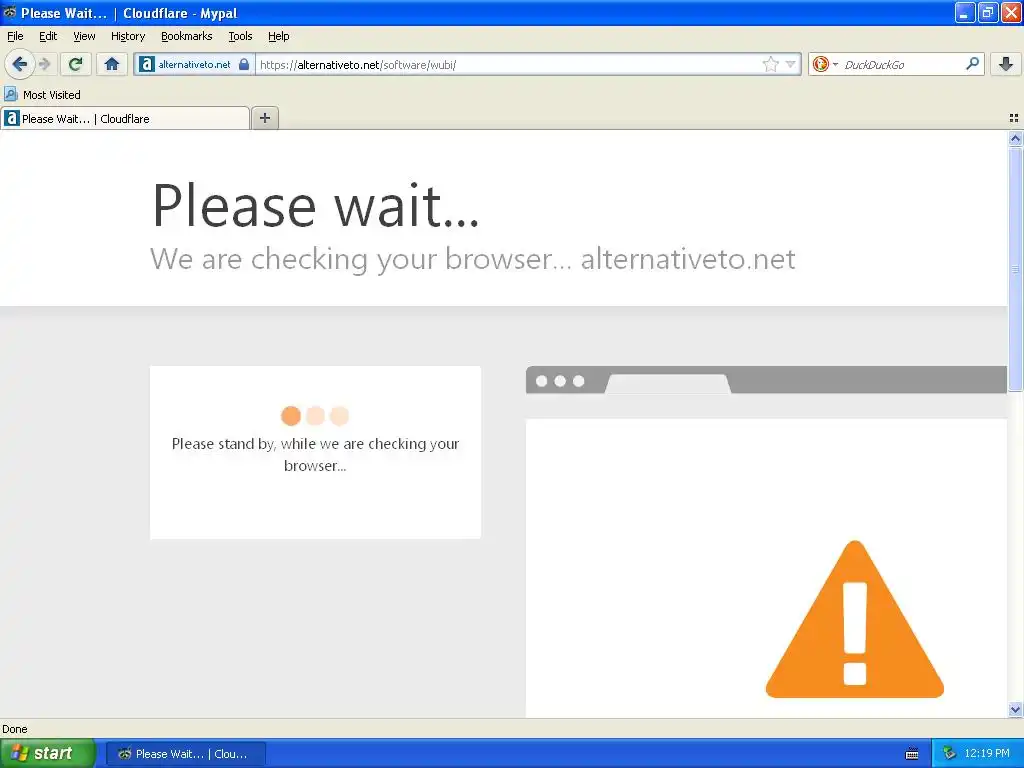Click the on-screen keyboard tray icon

(x=912, y=754)
